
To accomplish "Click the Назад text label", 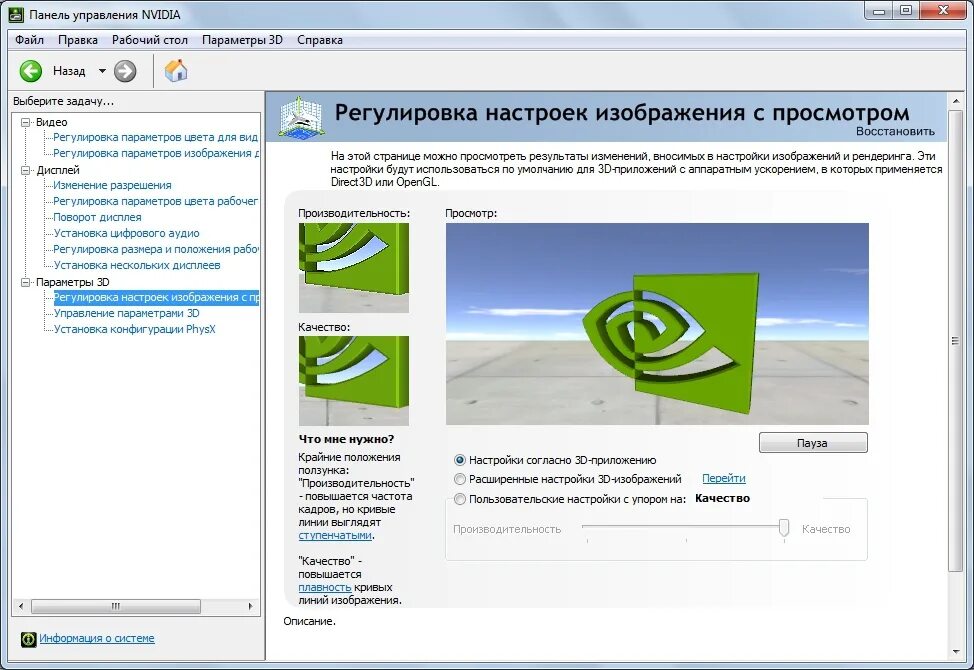I will pyautogui.click(x=69, y=71).
